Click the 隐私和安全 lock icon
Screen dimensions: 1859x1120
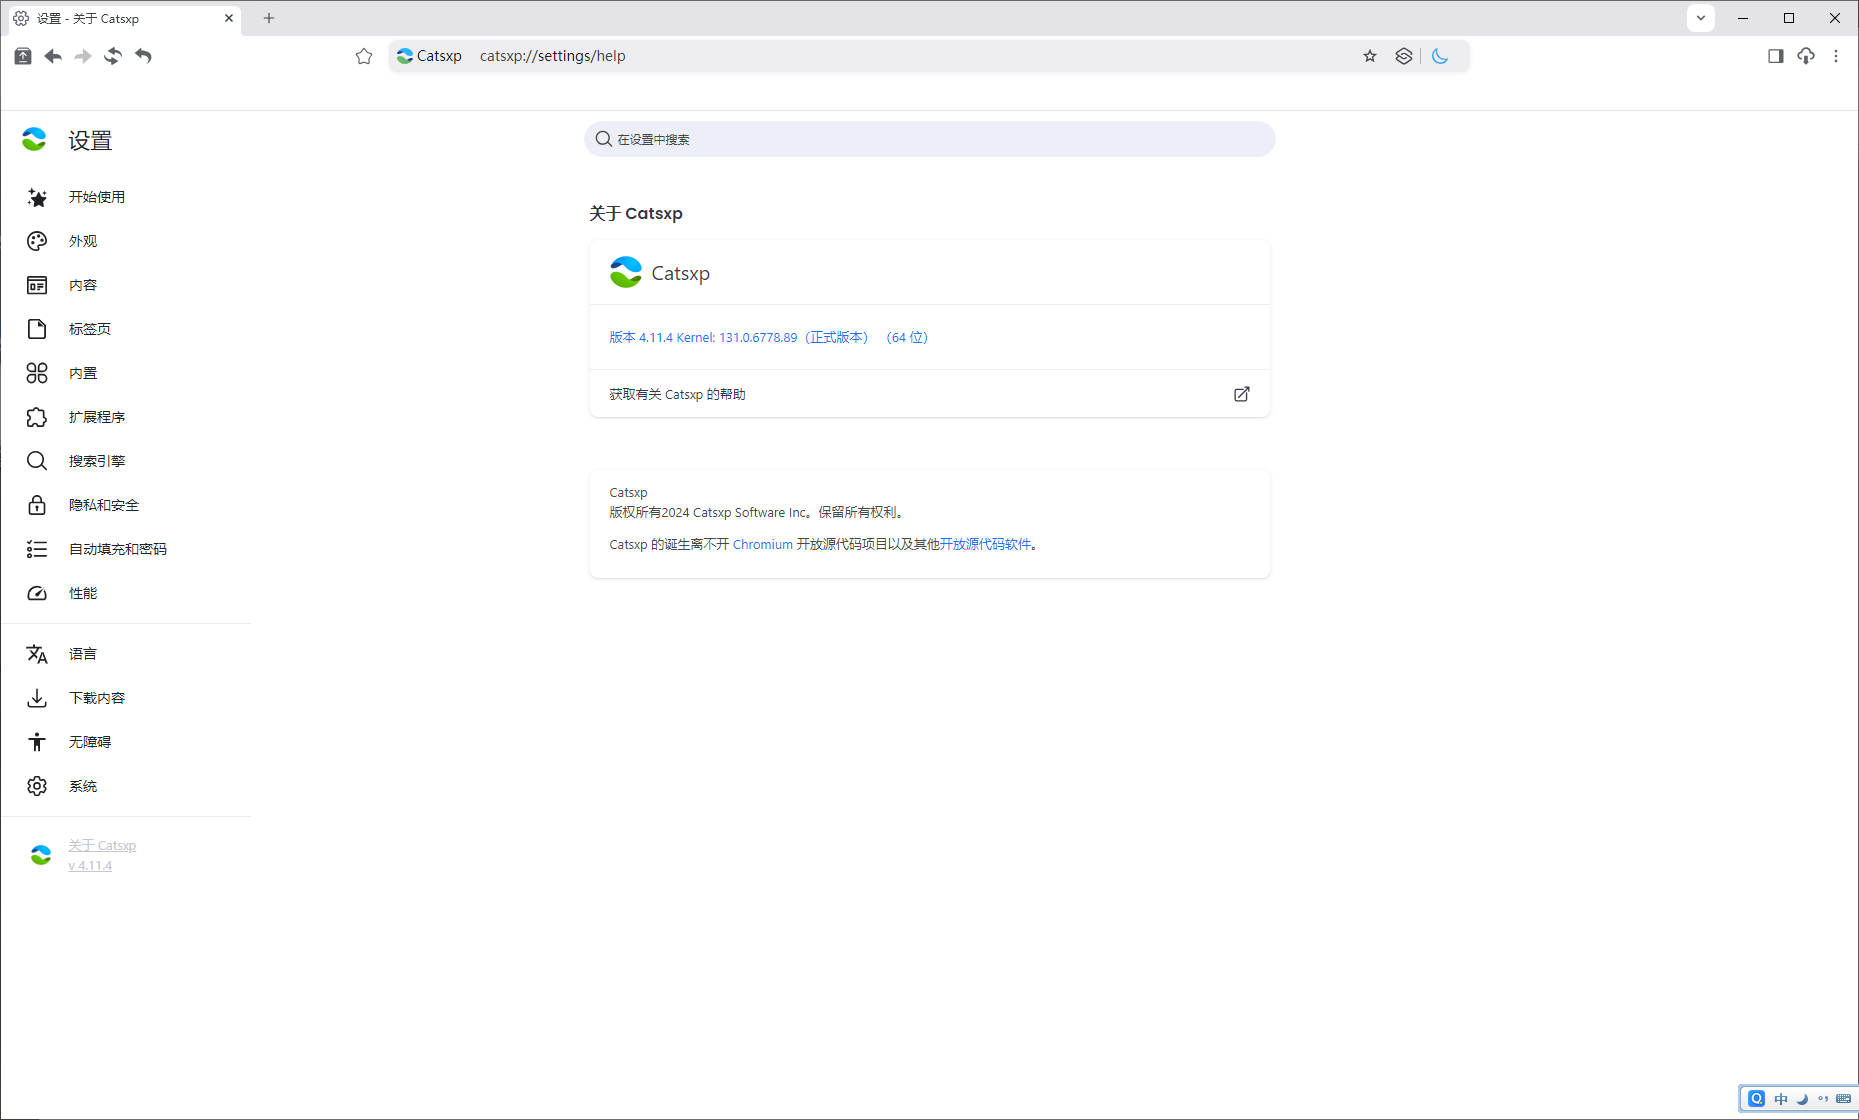pyautogui.click(x=37, y=505)
